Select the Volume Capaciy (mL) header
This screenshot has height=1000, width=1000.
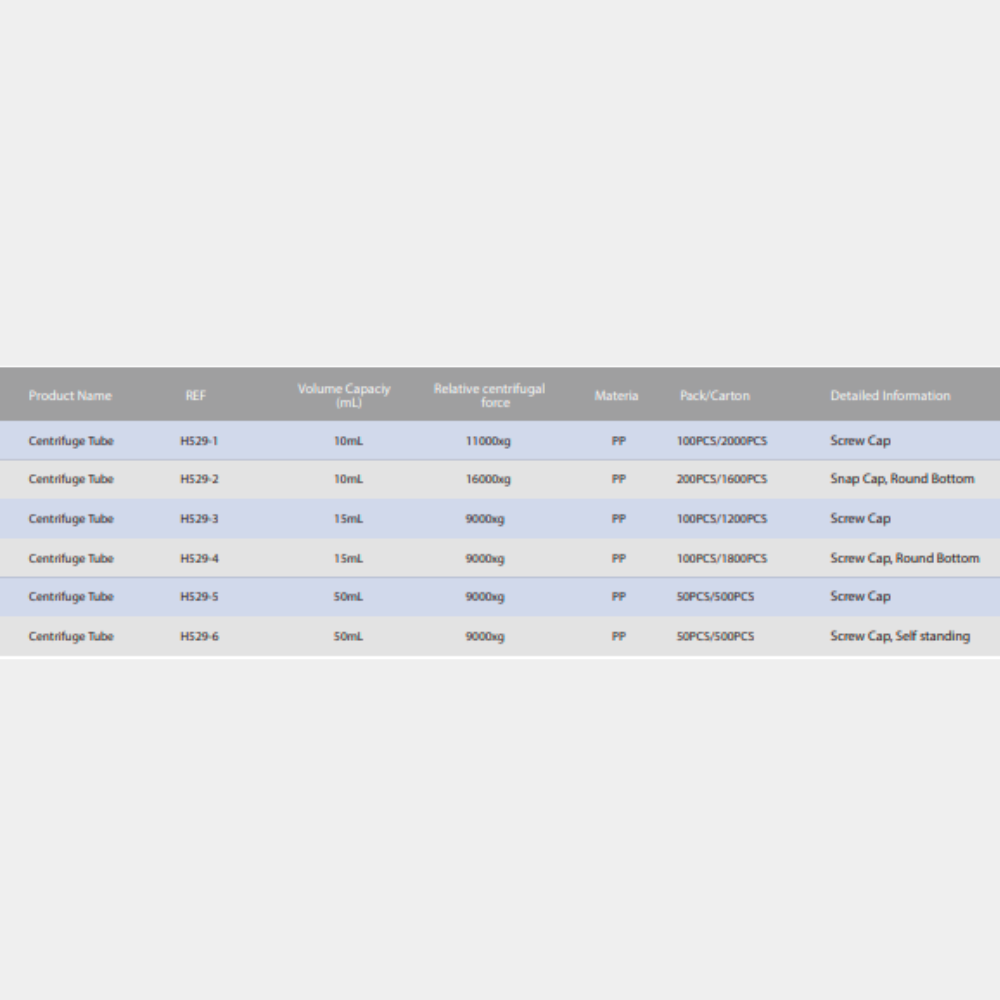coord(344,395)
